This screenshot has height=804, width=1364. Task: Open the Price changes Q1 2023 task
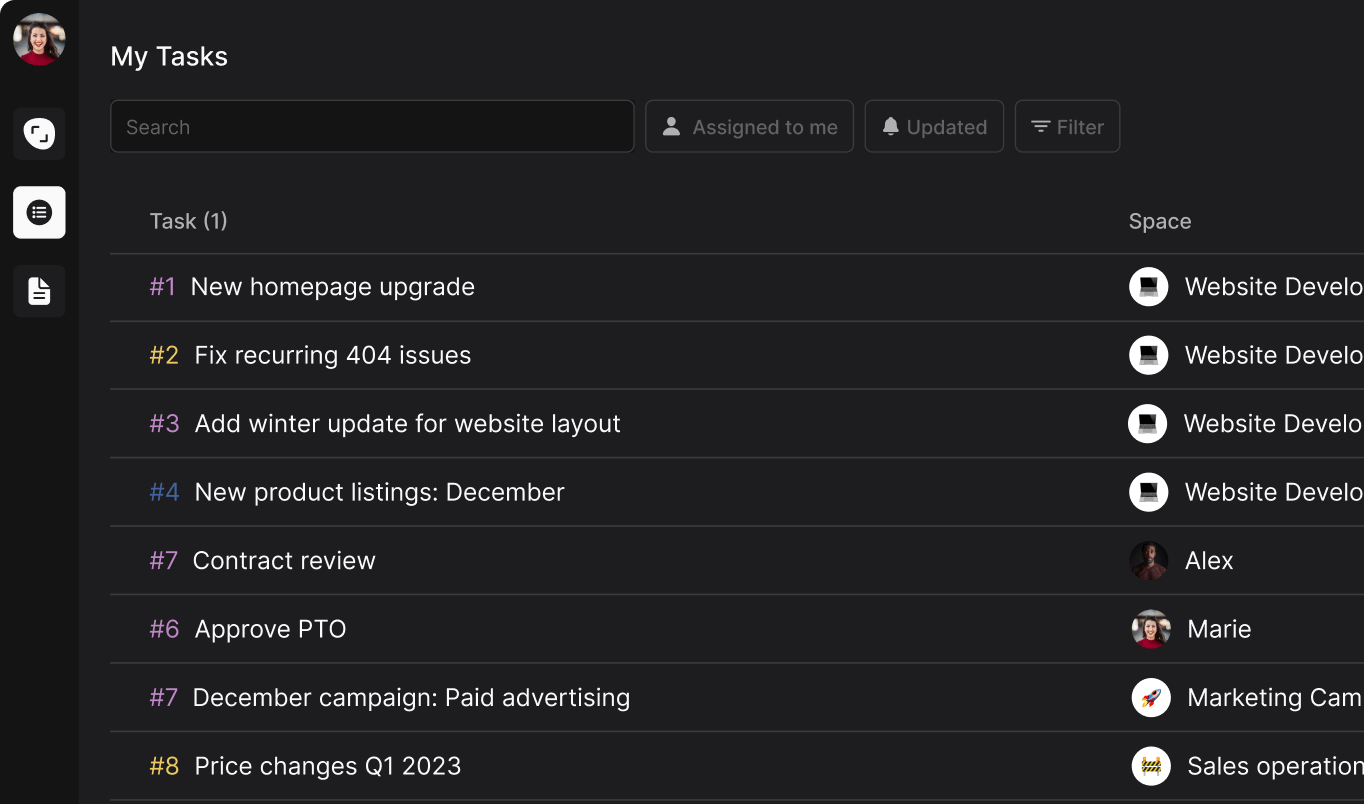pos(327,766)
